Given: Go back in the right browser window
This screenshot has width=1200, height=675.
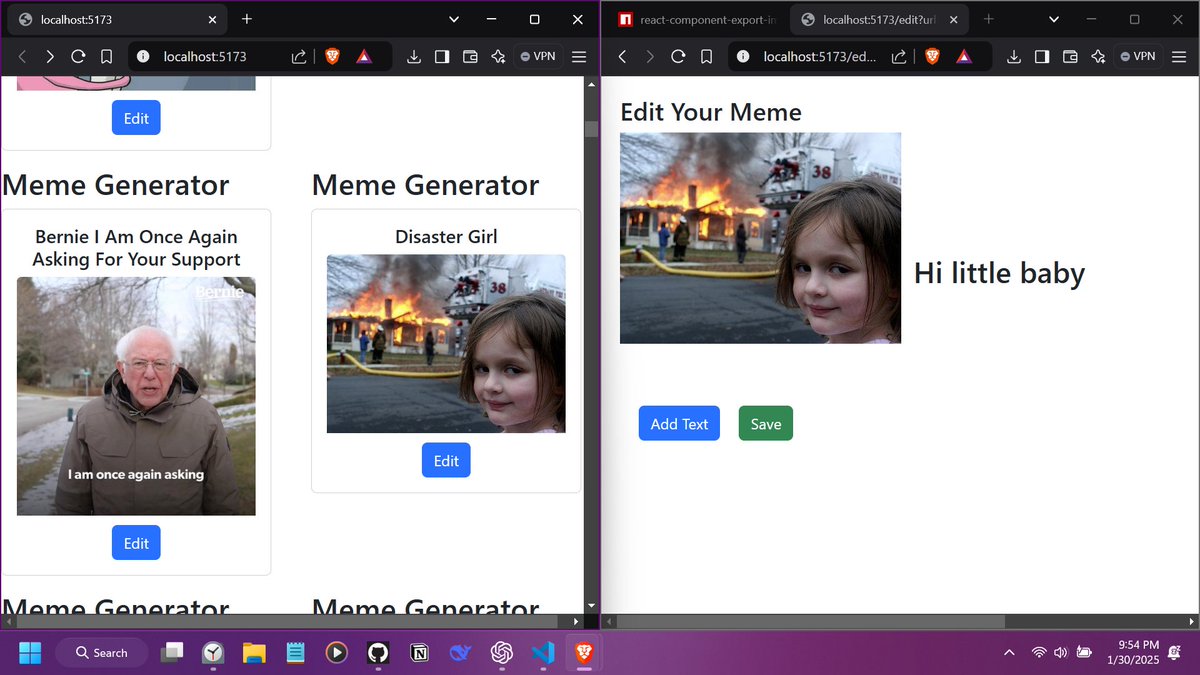Looking at the screenshot, I should [622, 57].
